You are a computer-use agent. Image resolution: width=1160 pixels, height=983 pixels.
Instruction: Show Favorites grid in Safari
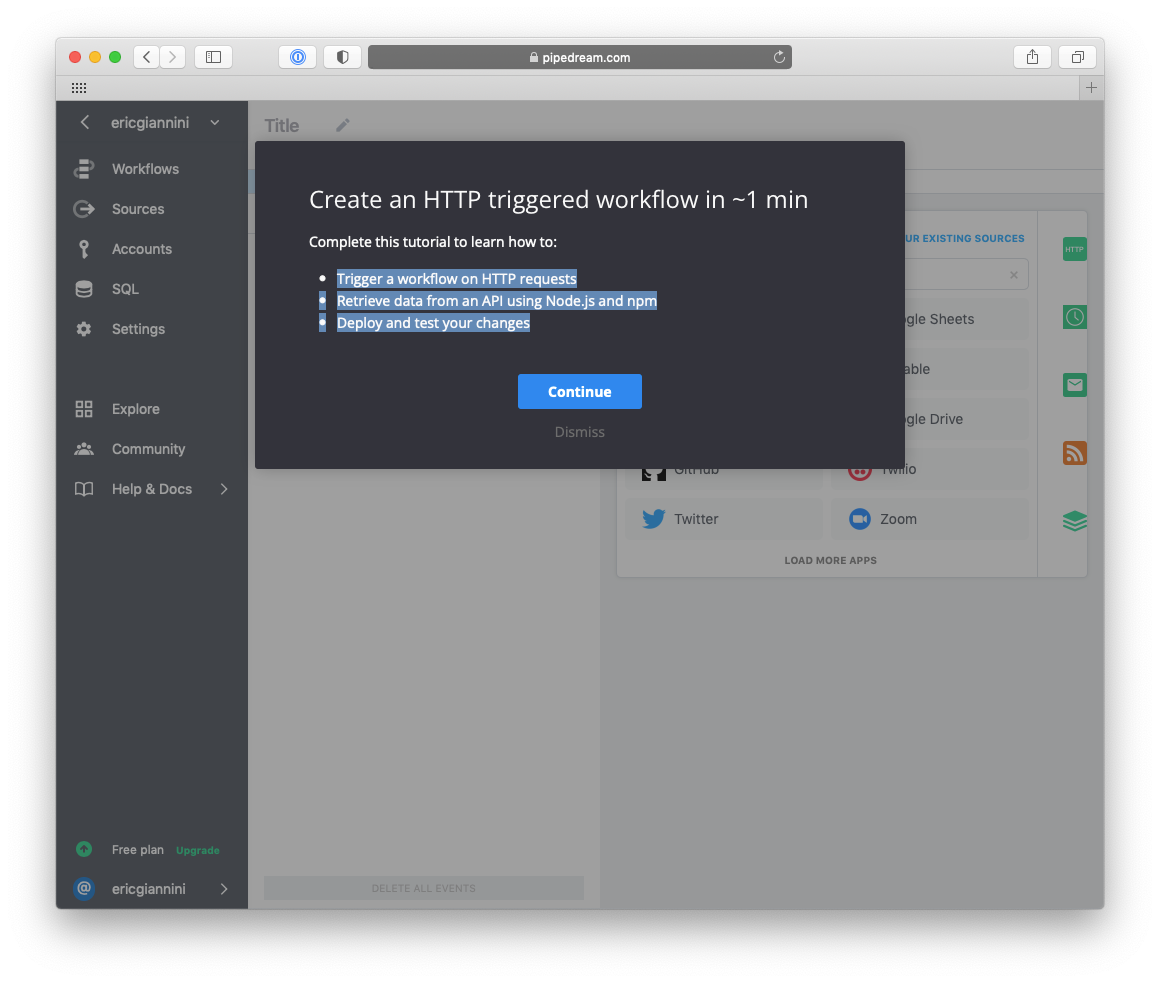point(79,88)
